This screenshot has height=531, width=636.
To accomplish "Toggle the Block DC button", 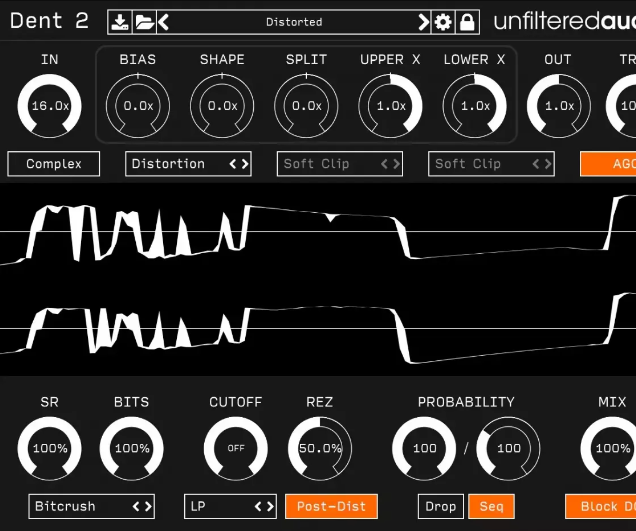I will [601, 506].
